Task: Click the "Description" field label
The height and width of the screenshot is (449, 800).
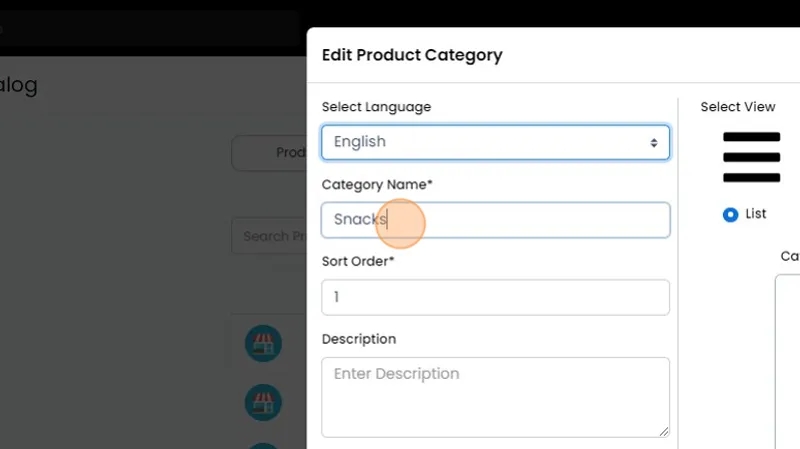Action: tap(359, 339)
